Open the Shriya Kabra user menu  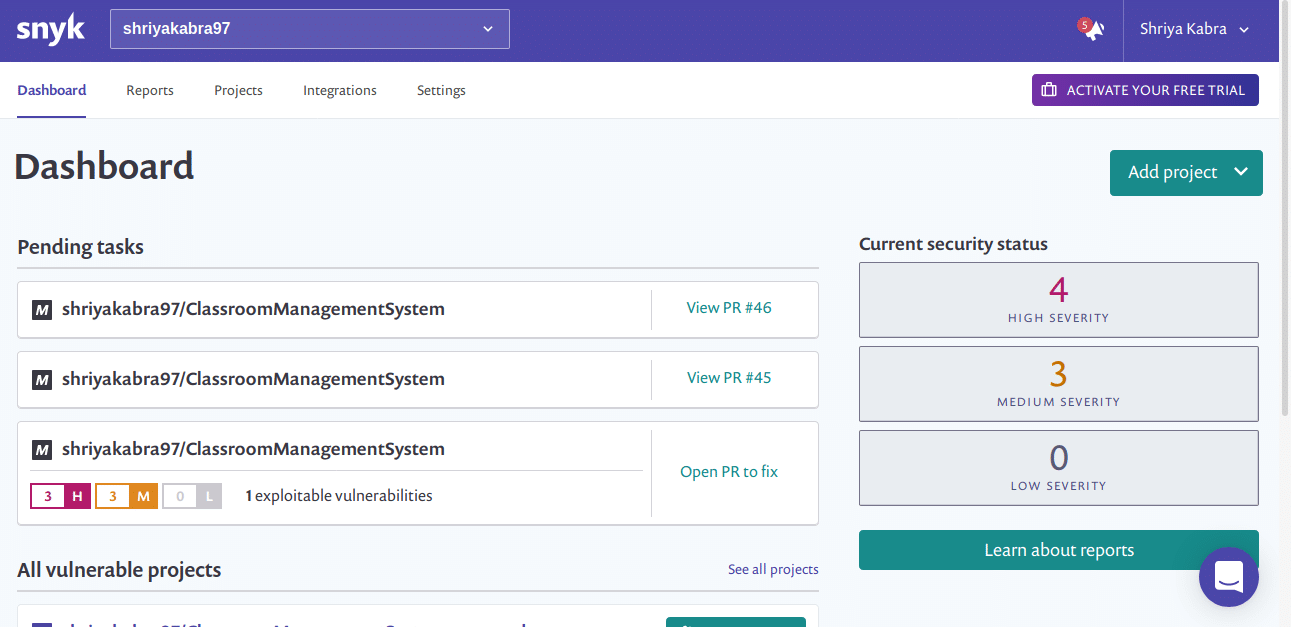coord(1195,29)
